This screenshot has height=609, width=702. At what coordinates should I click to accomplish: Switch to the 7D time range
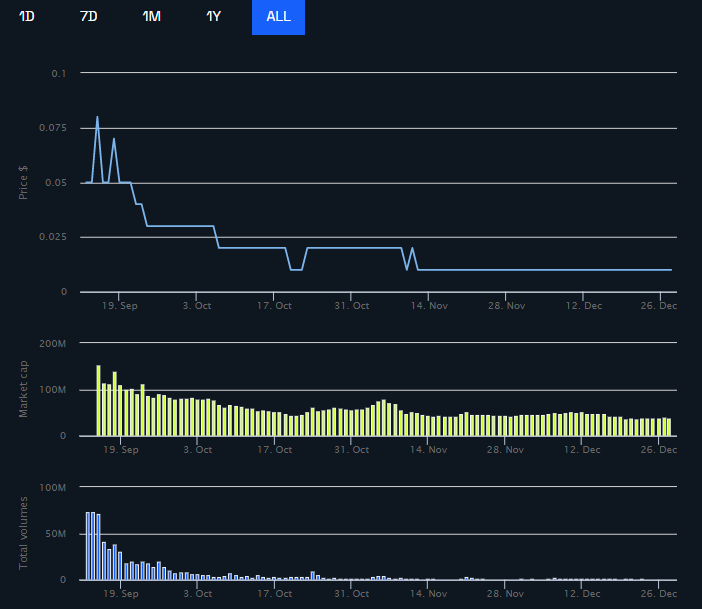coord(89,17)
